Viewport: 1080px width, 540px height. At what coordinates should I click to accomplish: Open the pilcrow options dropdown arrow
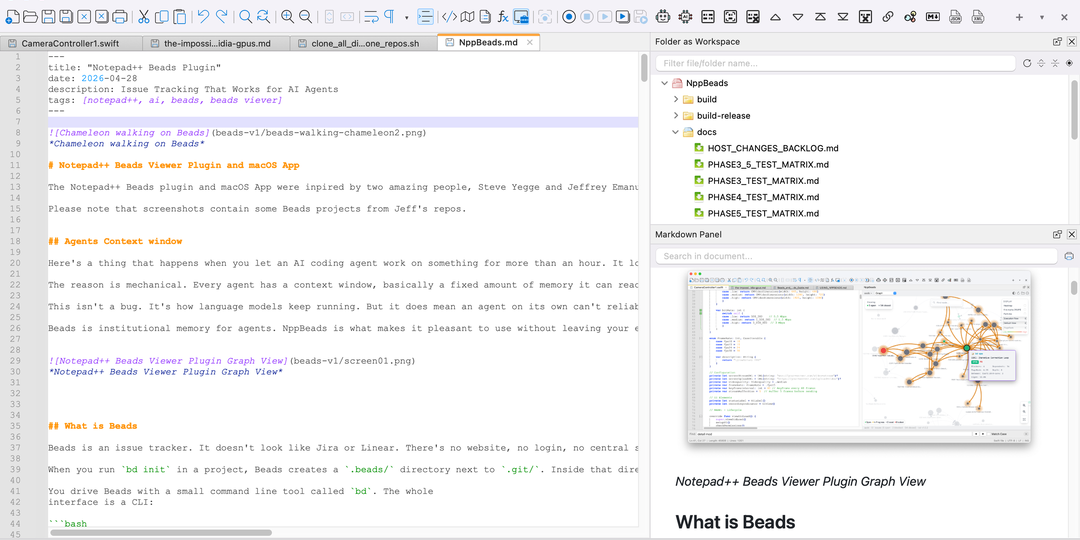tap(407, 17)
